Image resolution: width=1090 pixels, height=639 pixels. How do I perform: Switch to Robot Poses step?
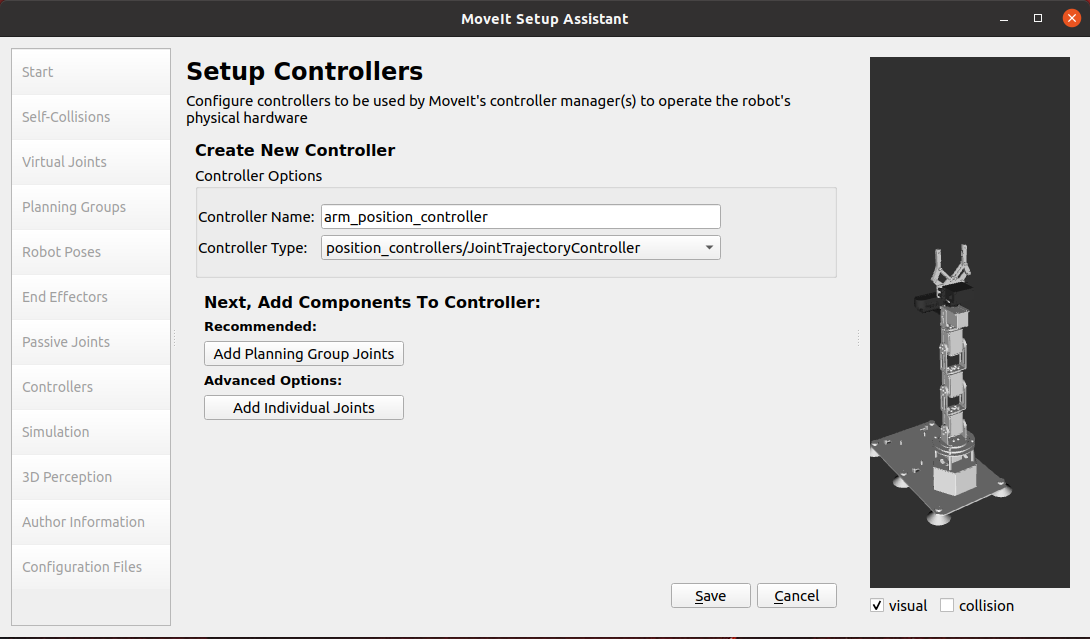coord(91,252)
